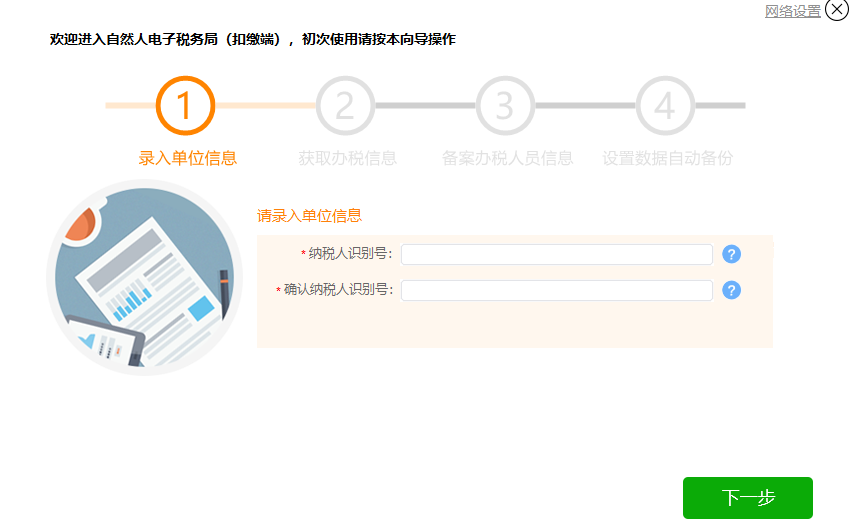Select step 4 circle in wizard
The height and width of the screenshot is (528, 850).
[x=665, y=105]
